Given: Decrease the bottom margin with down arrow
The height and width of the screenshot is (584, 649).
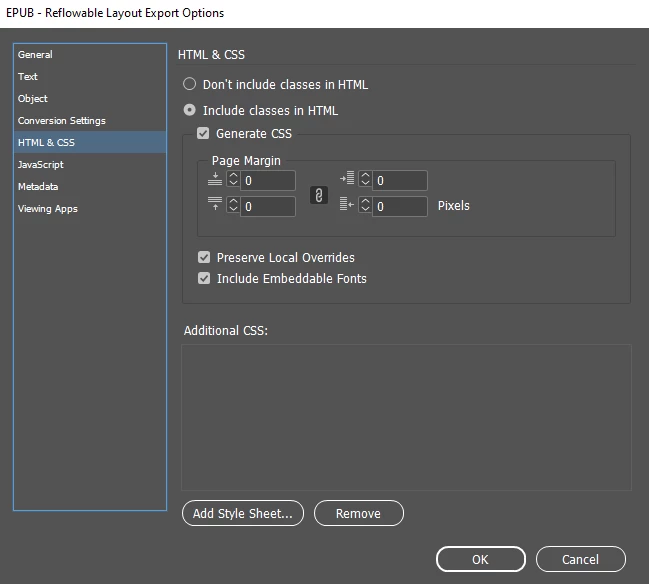Looking at the screenshot, I should (233, 209).
